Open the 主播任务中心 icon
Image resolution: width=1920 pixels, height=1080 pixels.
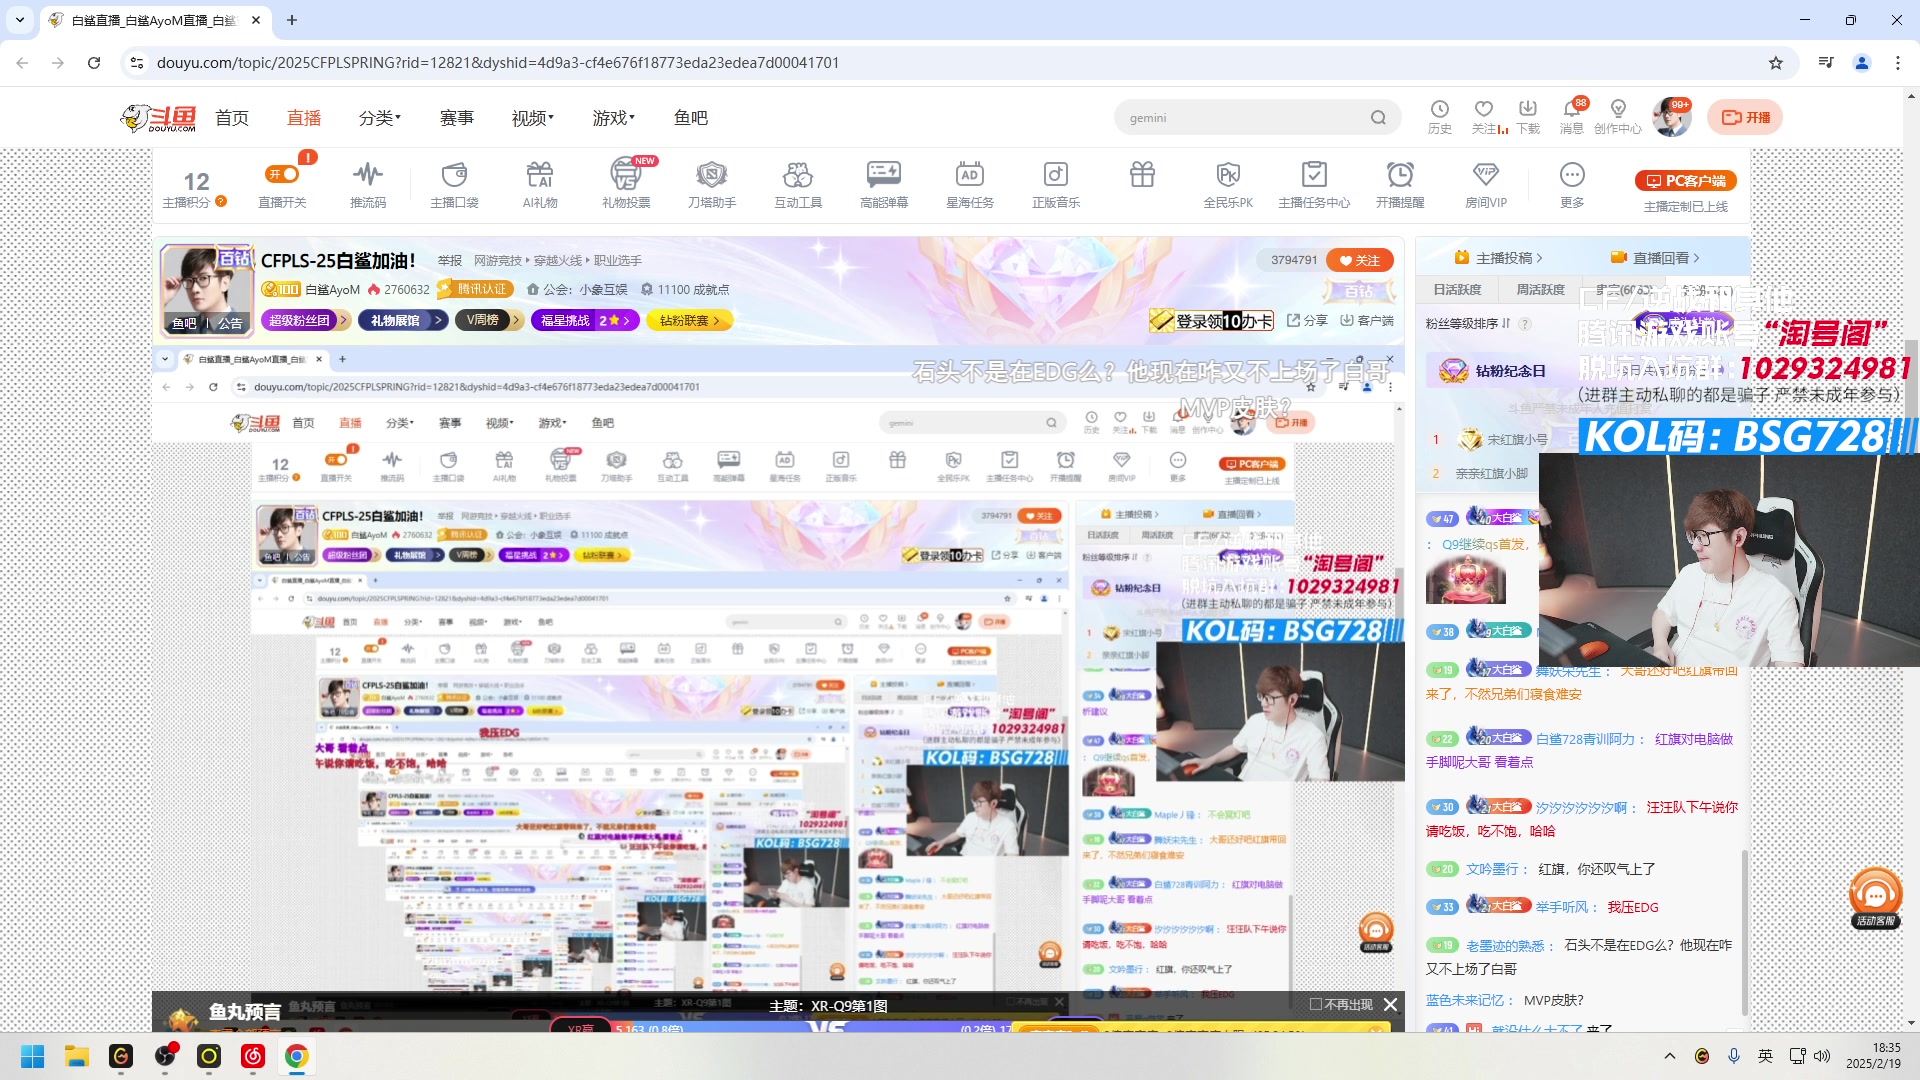tap(1314, 184)
